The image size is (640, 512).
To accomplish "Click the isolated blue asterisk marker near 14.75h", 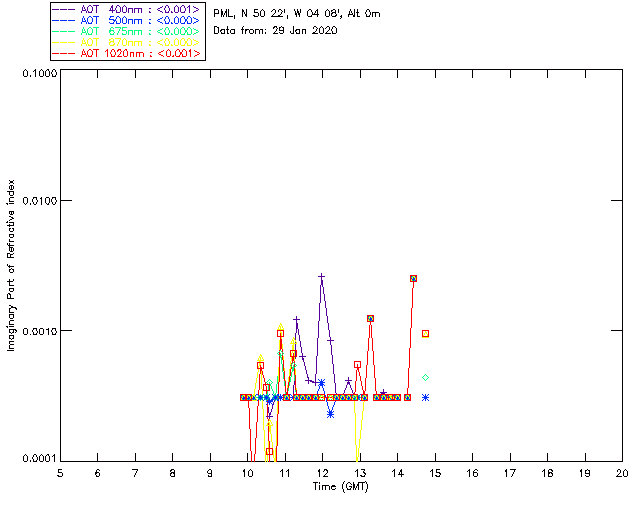I will point(425,398).
